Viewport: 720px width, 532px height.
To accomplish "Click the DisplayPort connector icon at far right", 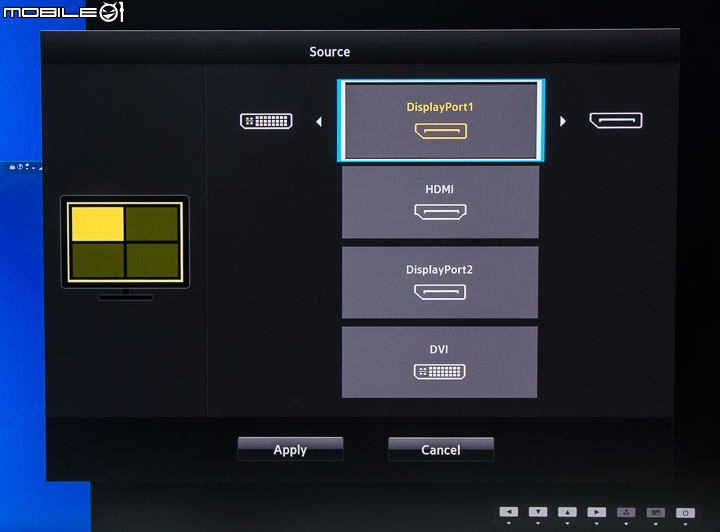I will tap(616, 120).
